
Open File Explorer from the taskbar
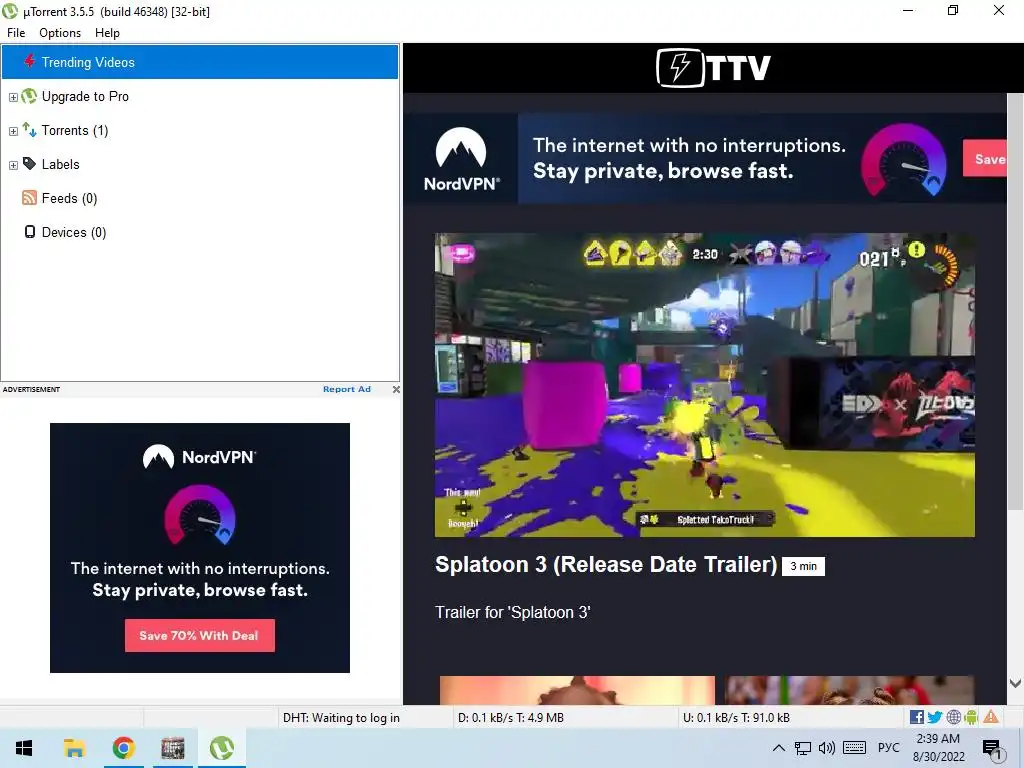[74, 748]
